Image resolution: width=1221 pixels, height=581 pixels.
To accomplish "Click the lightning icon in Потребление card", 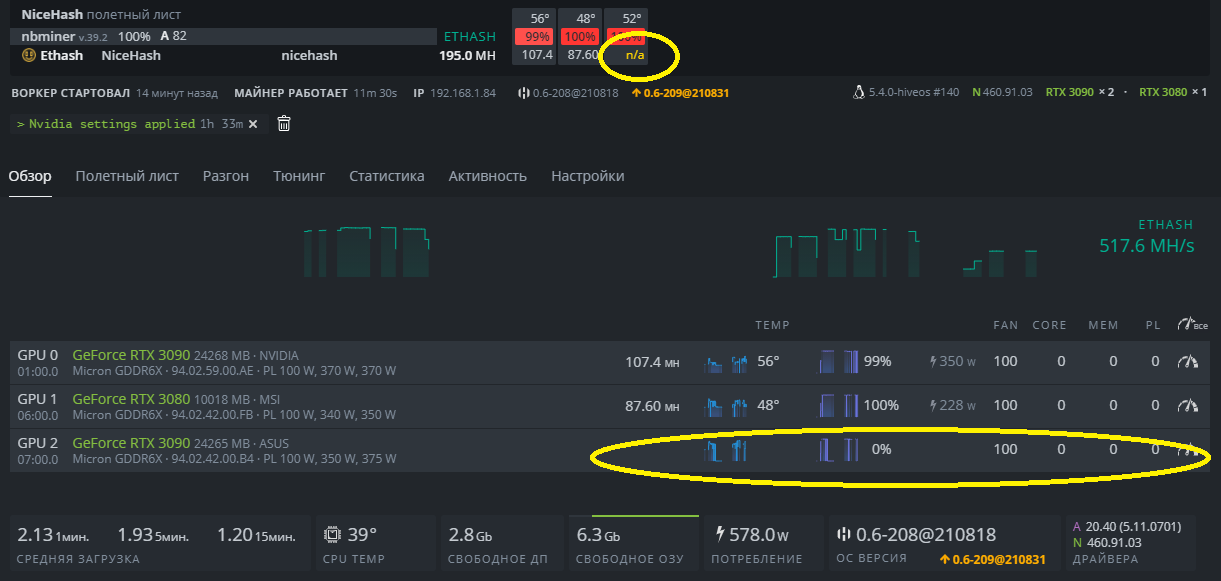I will click(719, 535).
